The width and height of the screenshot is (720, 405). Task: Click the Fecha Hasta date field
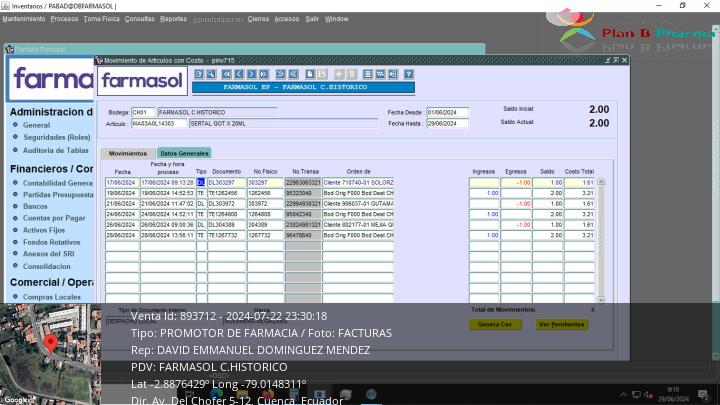[x=448, y=124]
